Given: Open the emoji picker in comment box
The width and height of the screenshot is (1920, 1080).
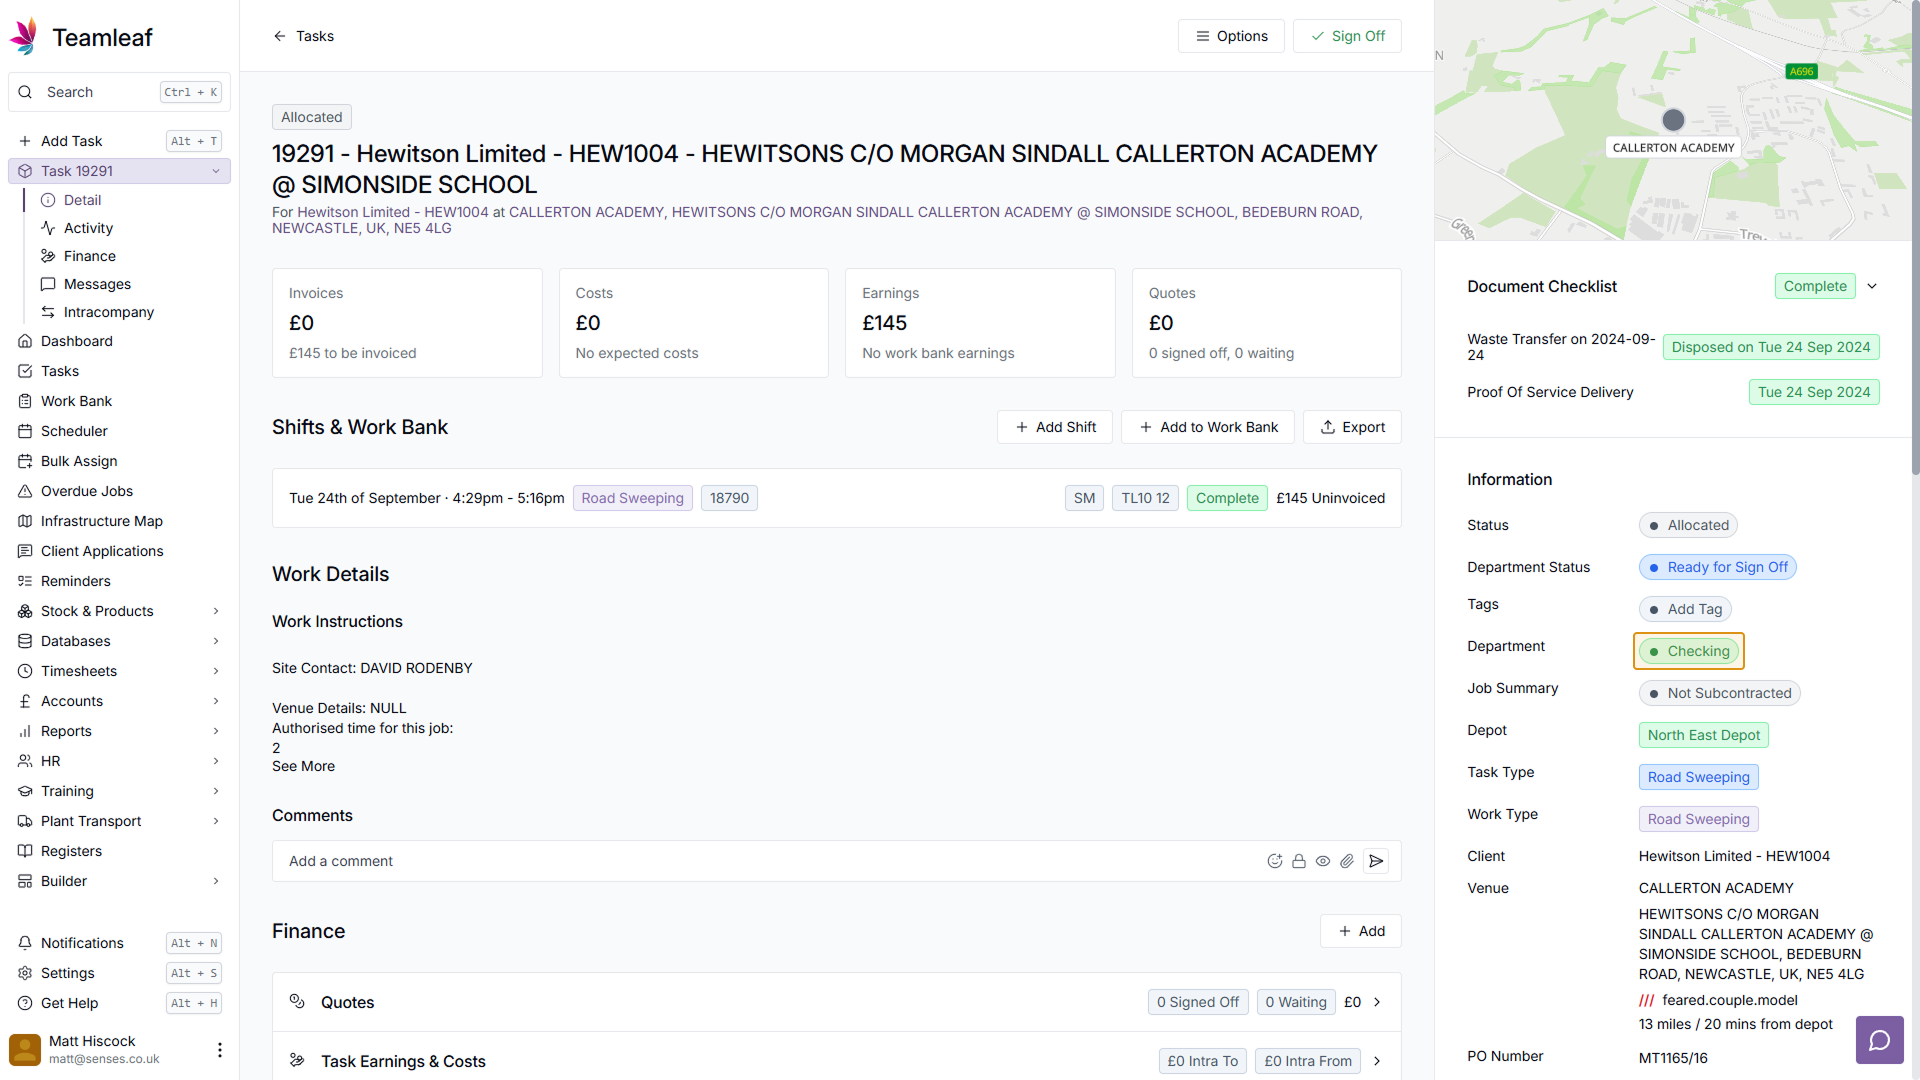Looking at the screenshot, I should (x=1275, y=861).
